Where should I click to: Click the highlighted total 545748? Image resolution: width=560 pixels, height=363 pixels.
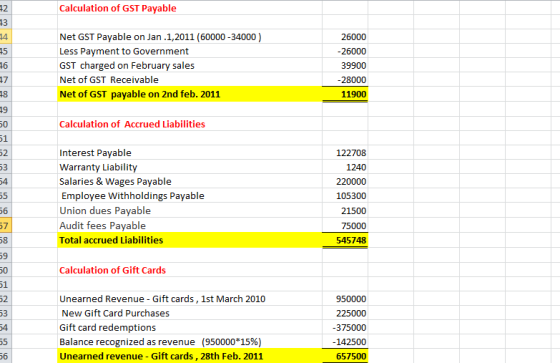(x=345, y=240)
